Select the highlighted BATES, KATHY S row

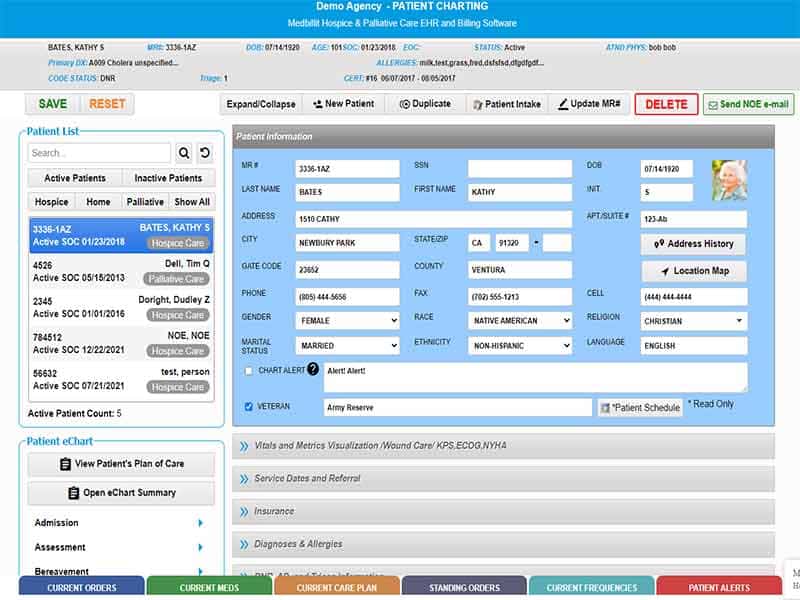point(121,235)
